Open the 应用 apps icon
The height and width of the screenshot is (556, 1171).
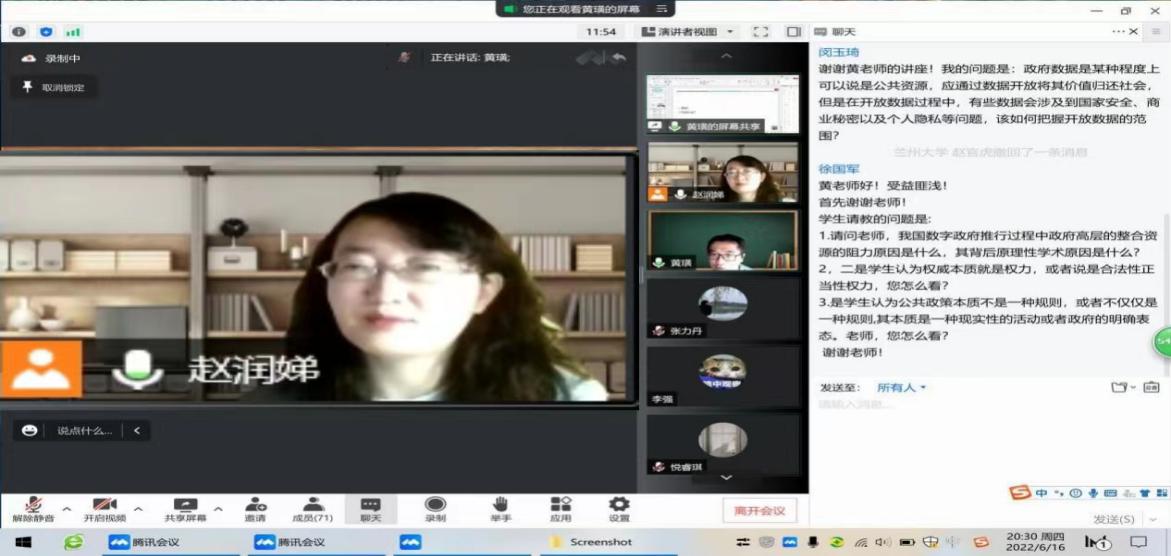pos(560,505)
